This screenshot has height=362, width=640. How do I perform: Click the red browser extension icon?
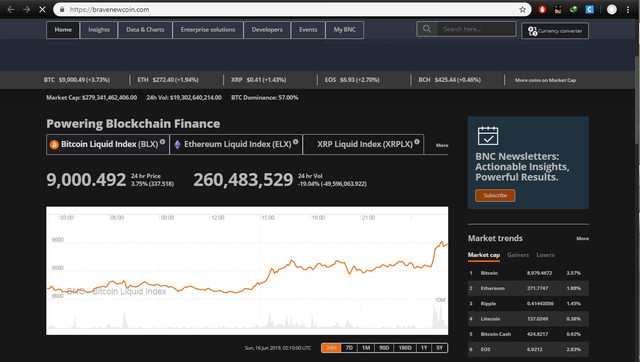coord(542,9)
